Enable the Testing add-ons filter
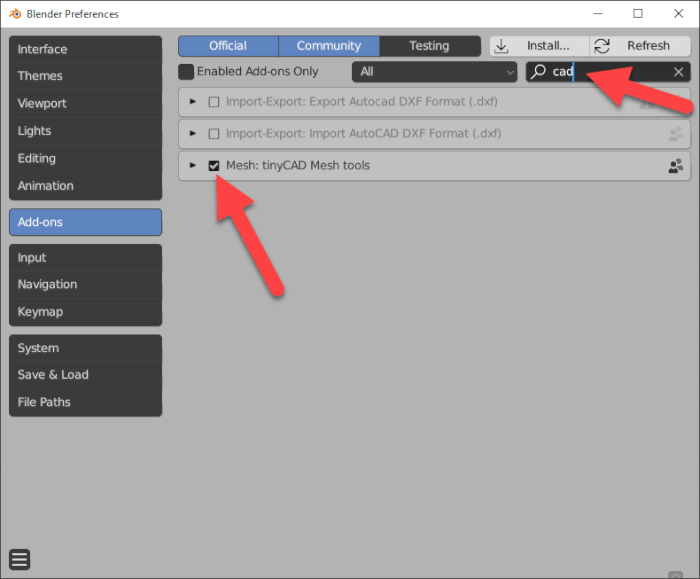 pos(429,46)
